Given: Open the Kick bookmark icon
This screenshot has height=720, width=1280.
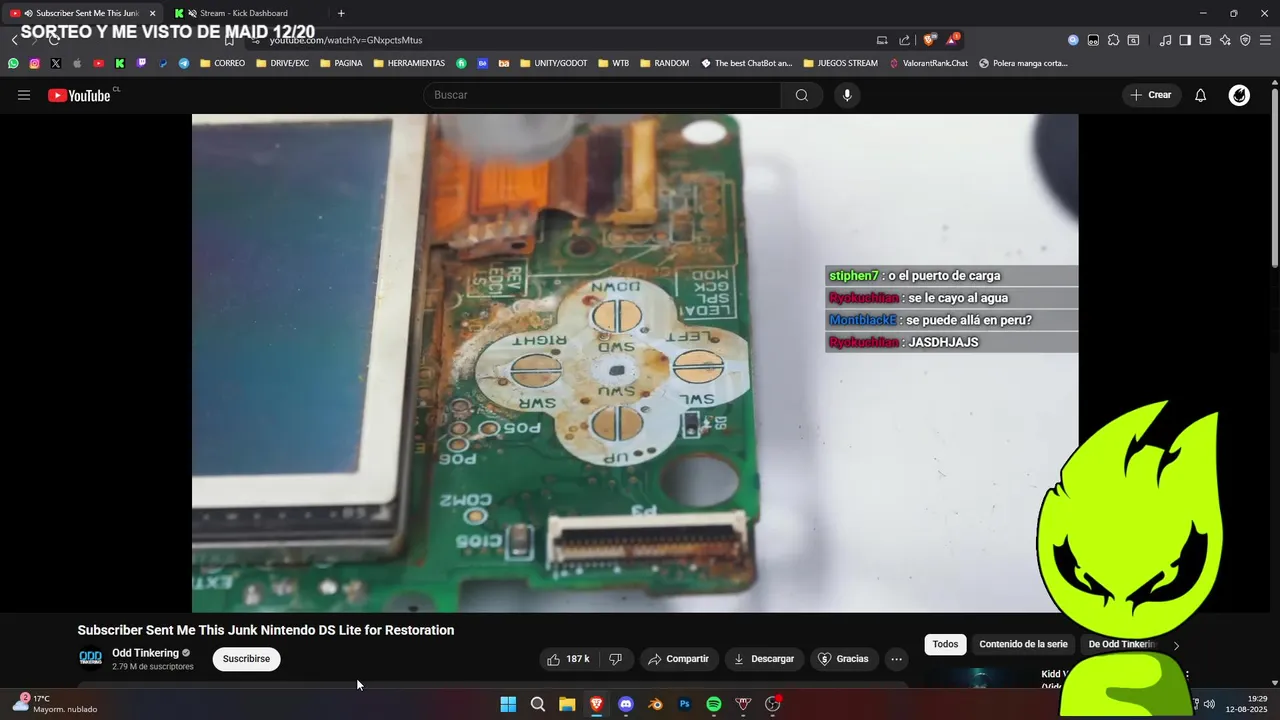Looking at the screenshot, I should pyautogui.click(x=120, y=63).
